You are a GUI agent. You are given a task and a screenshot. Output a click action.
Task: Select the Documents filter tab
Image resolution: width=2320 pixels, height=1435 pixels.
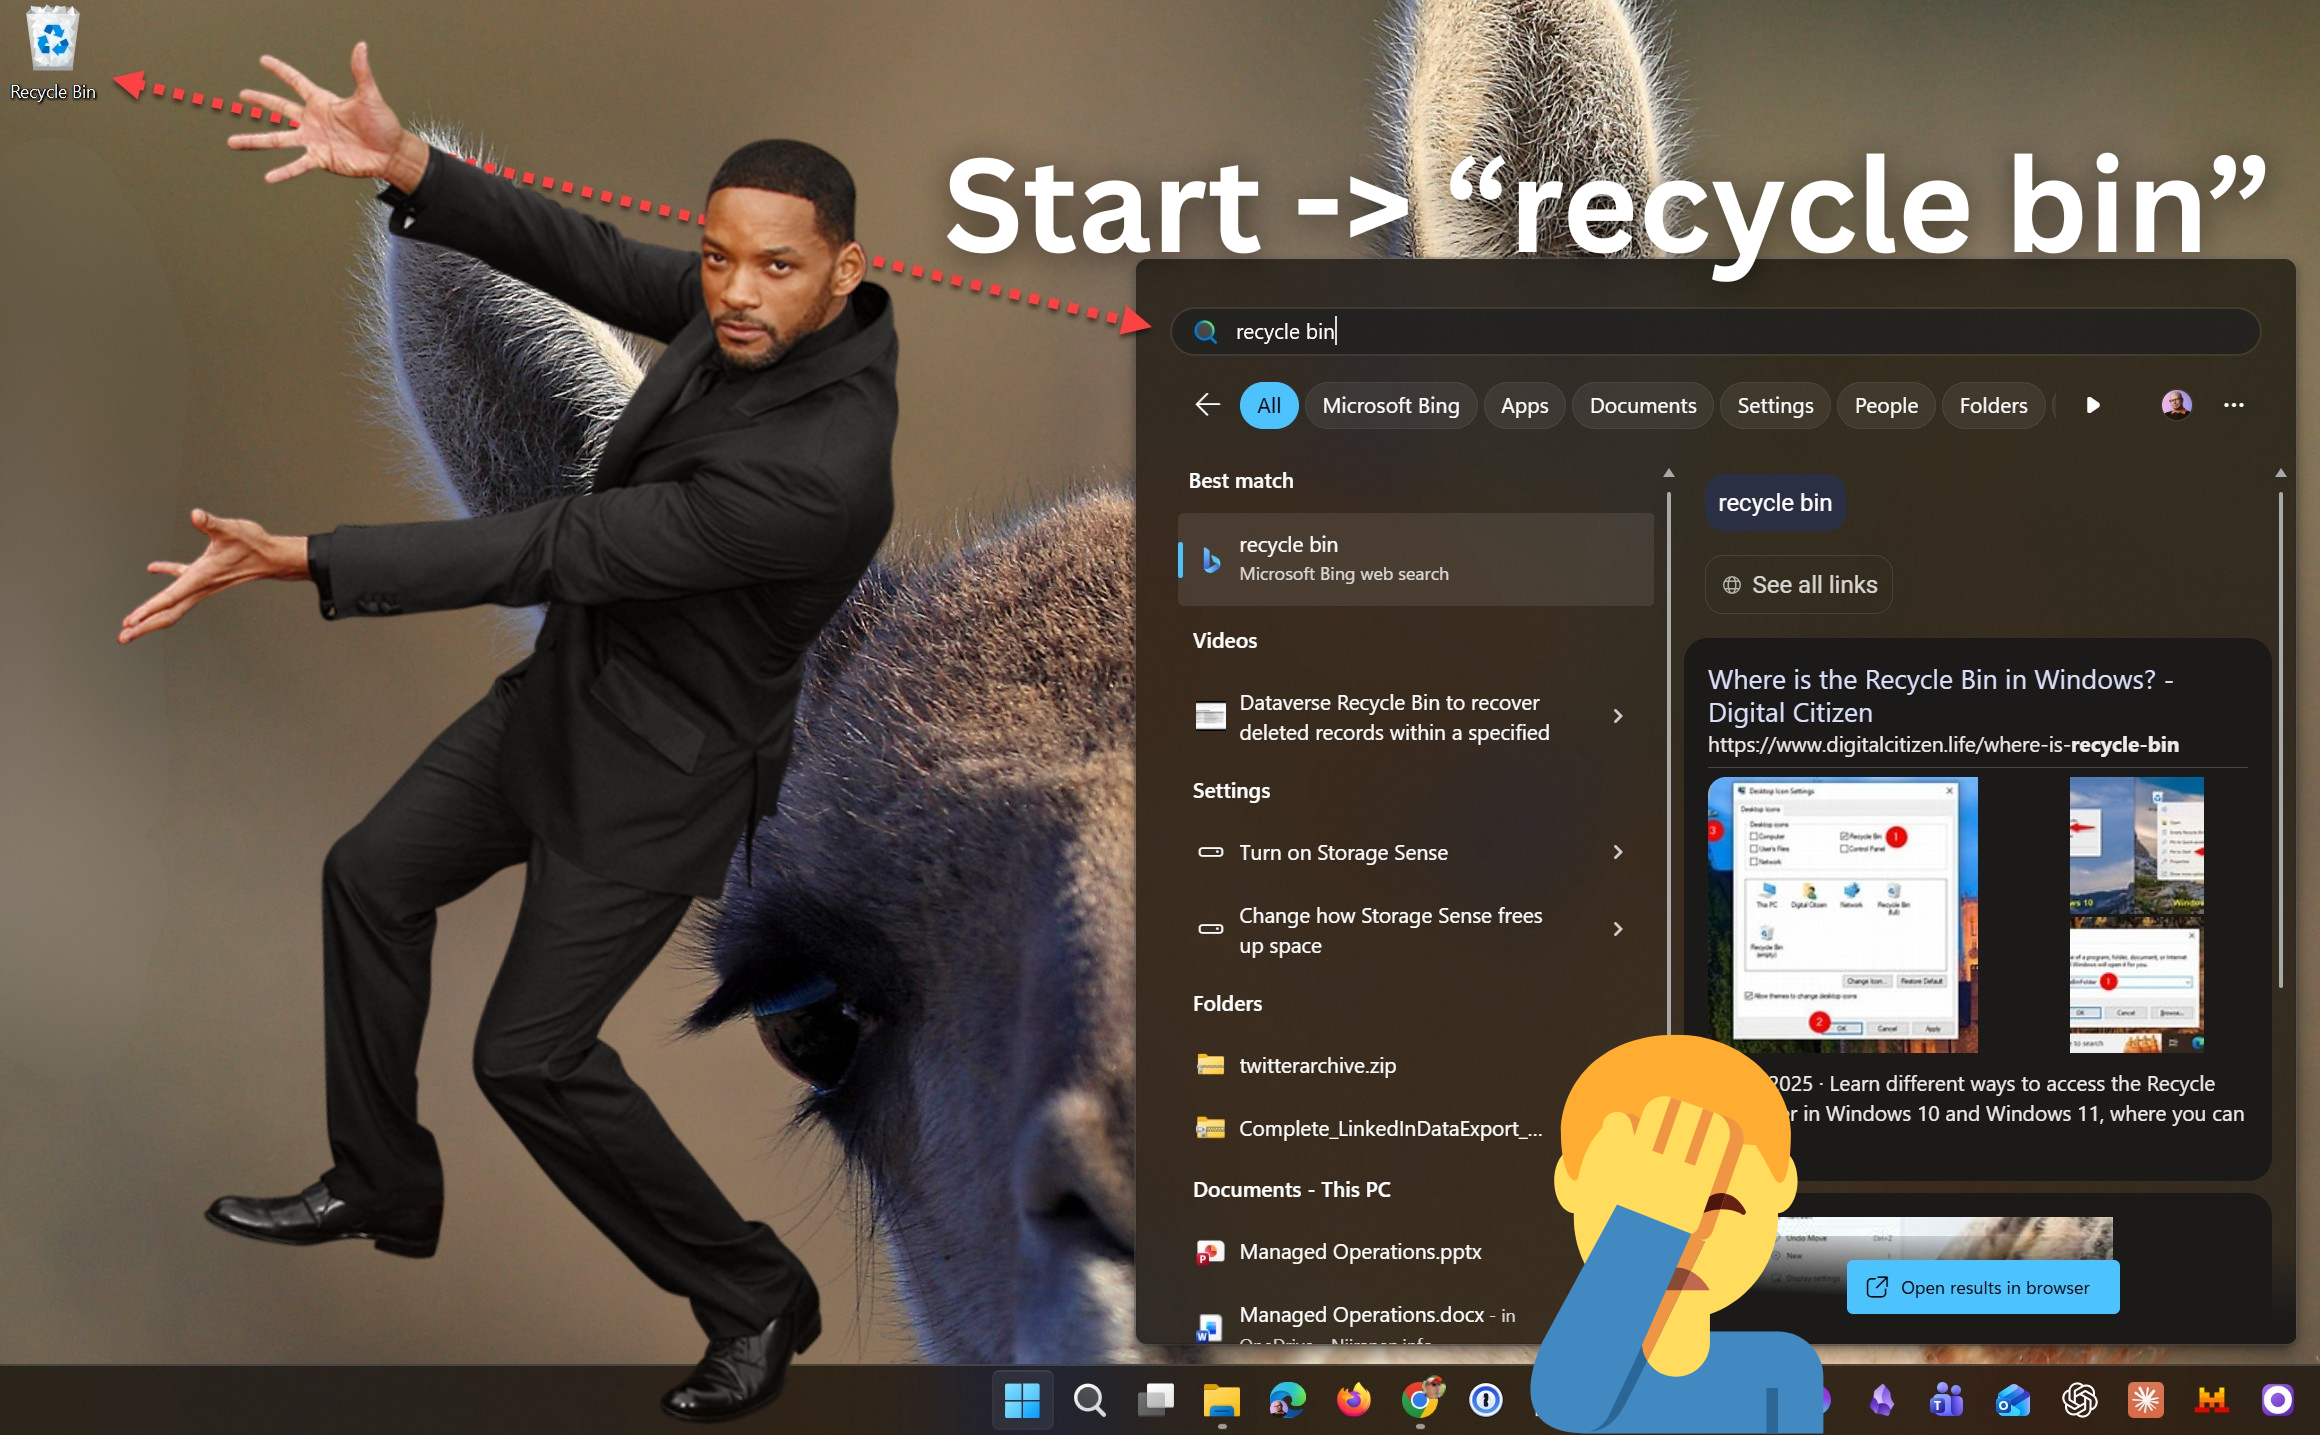(1642, 406)
